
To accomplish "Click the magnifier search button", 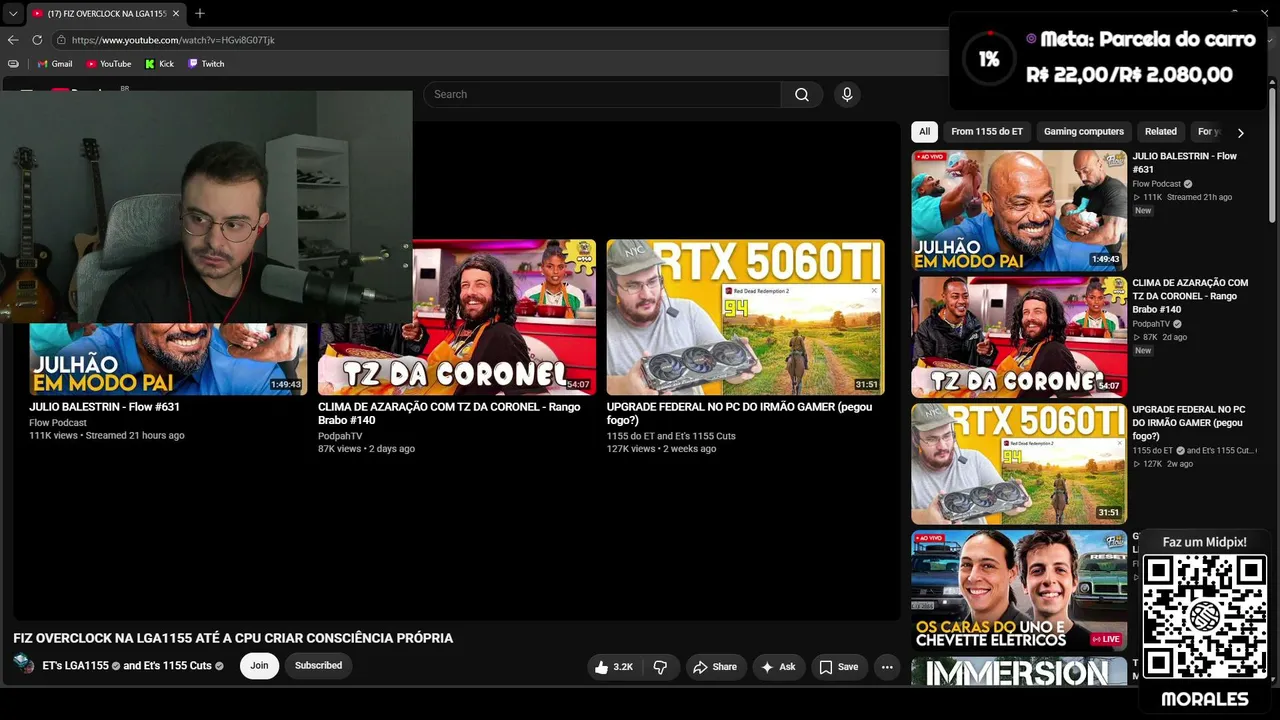I will click(802, 94).
